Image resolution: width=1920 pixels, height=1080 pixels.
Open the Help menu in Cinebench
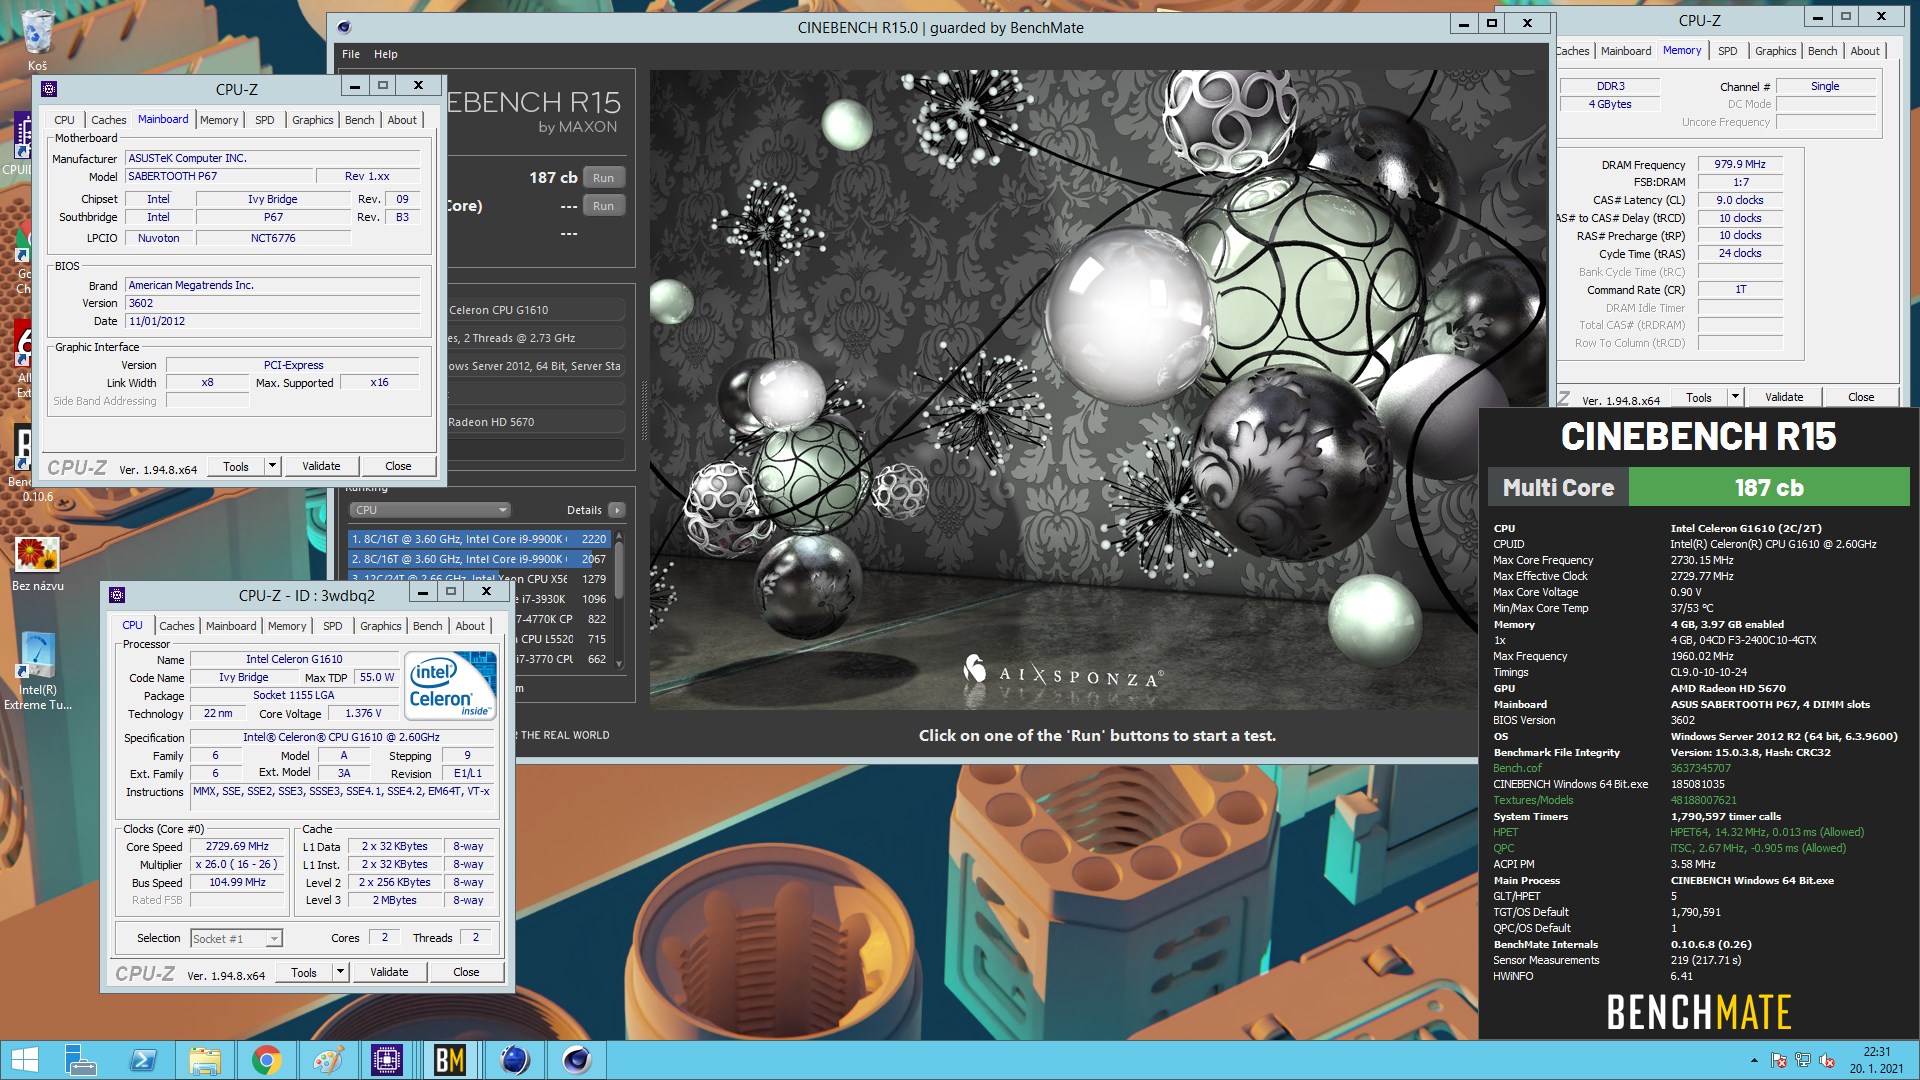[386, 54]
